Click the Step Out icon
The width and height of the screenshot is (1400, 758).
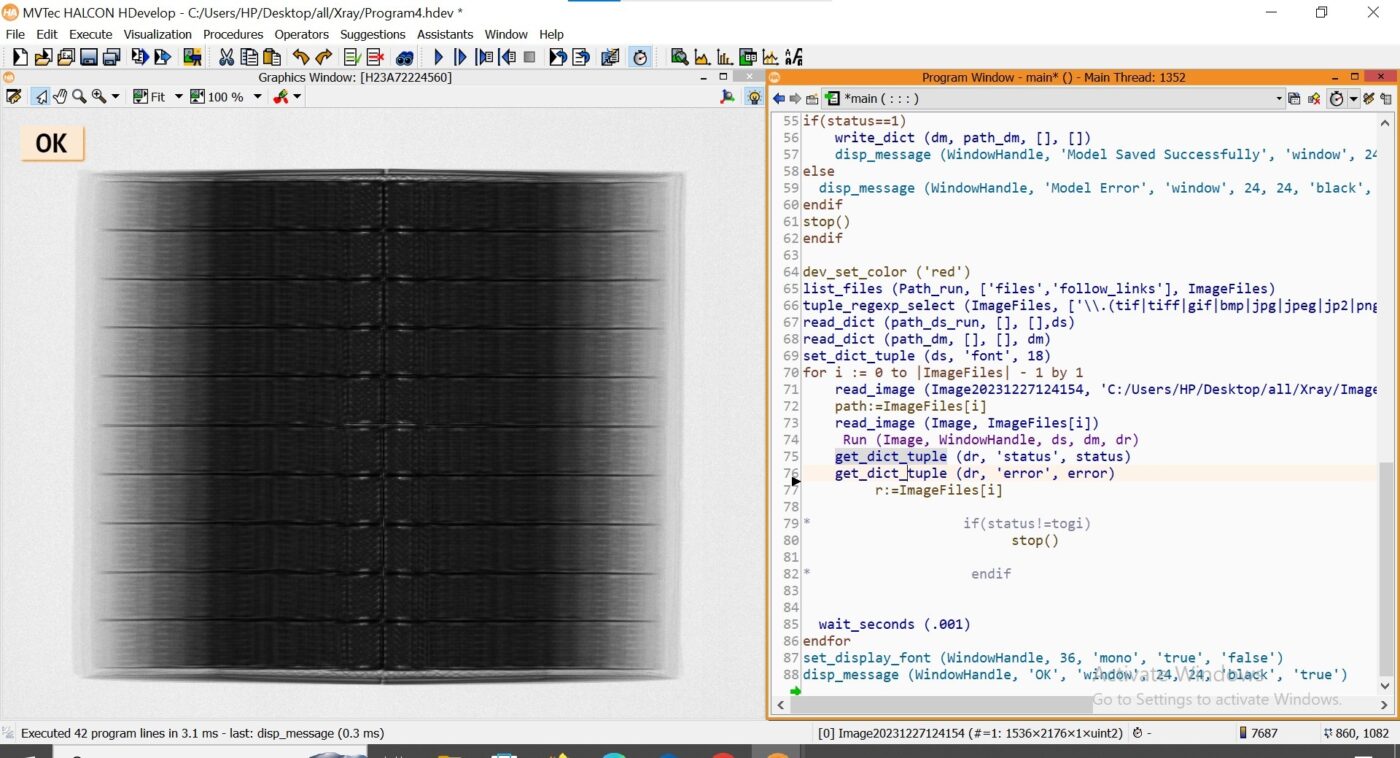pyautogui.click(x=508, y=57)
